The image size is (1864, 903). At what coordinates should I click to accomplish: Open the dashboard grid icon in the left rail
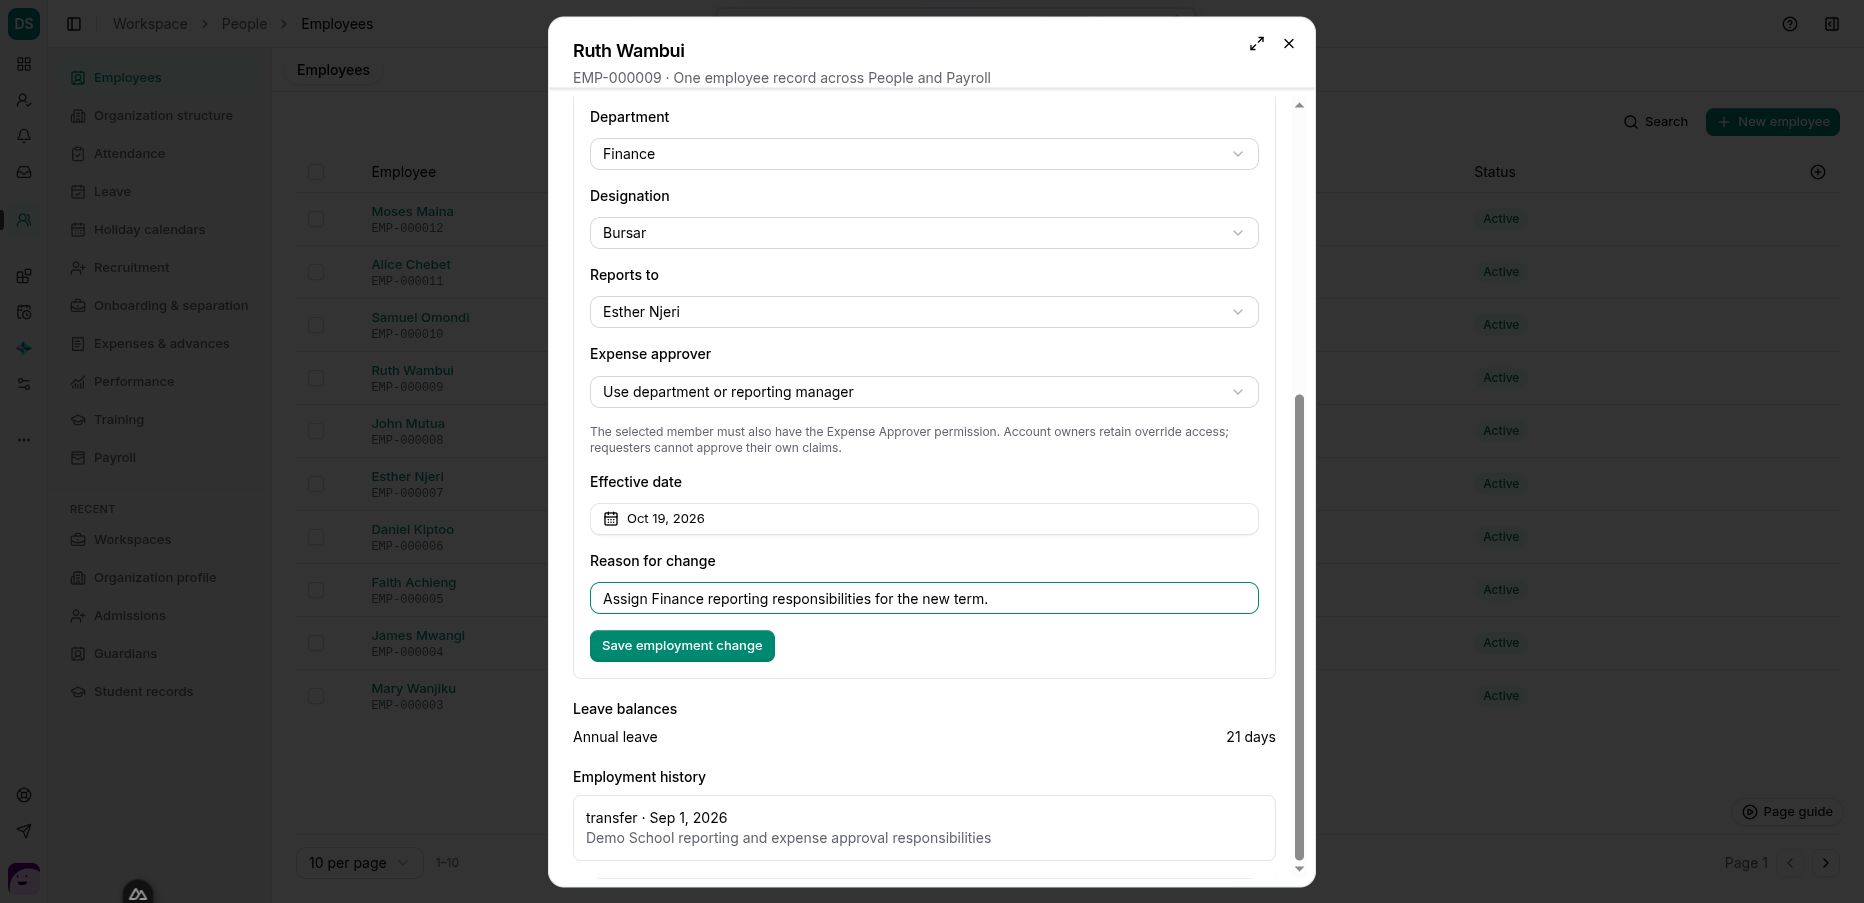click(x=24, y=64)
